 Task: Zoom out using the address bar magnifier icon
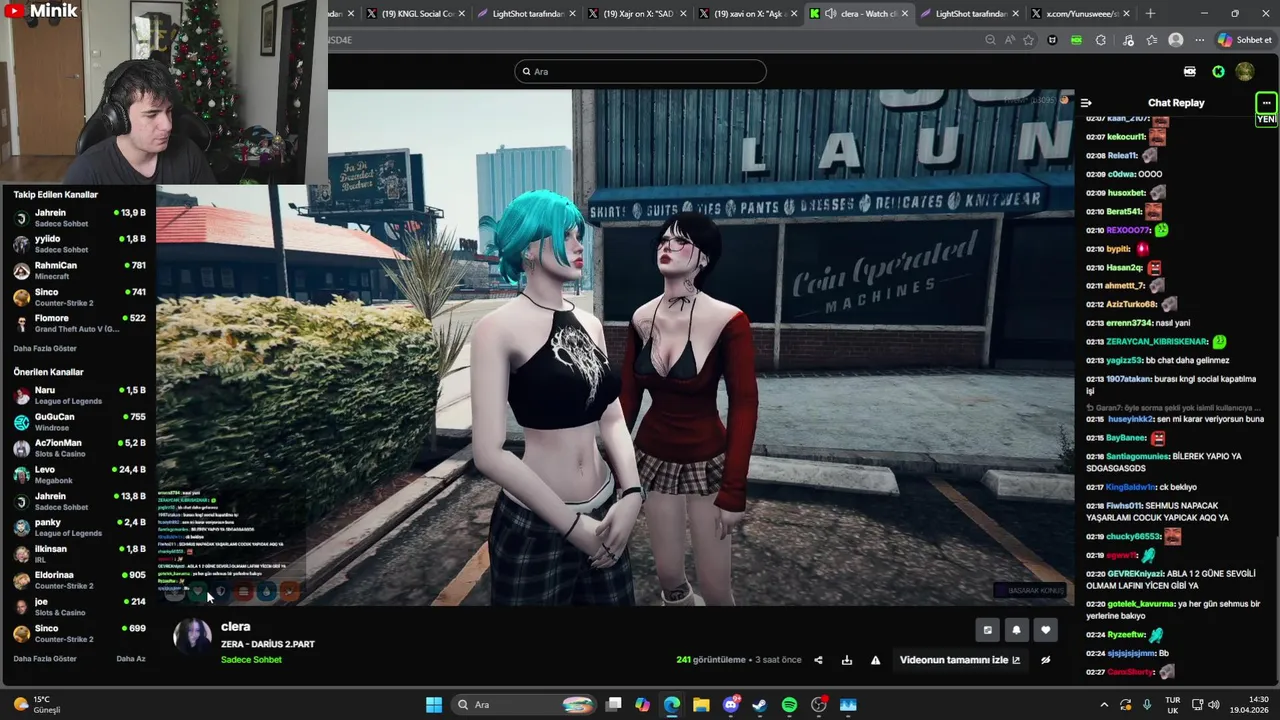(x=990, y=40)
